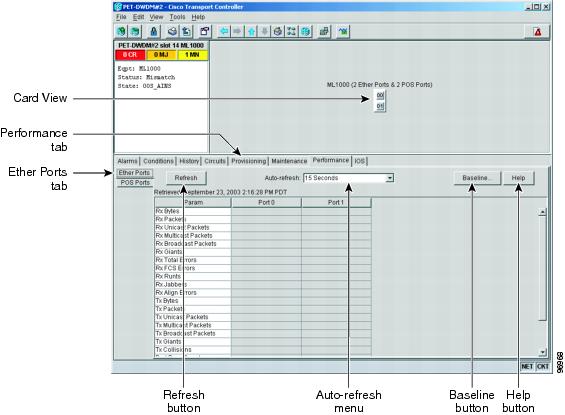Click the orange MJ major alarm counter

coord(161,55)
